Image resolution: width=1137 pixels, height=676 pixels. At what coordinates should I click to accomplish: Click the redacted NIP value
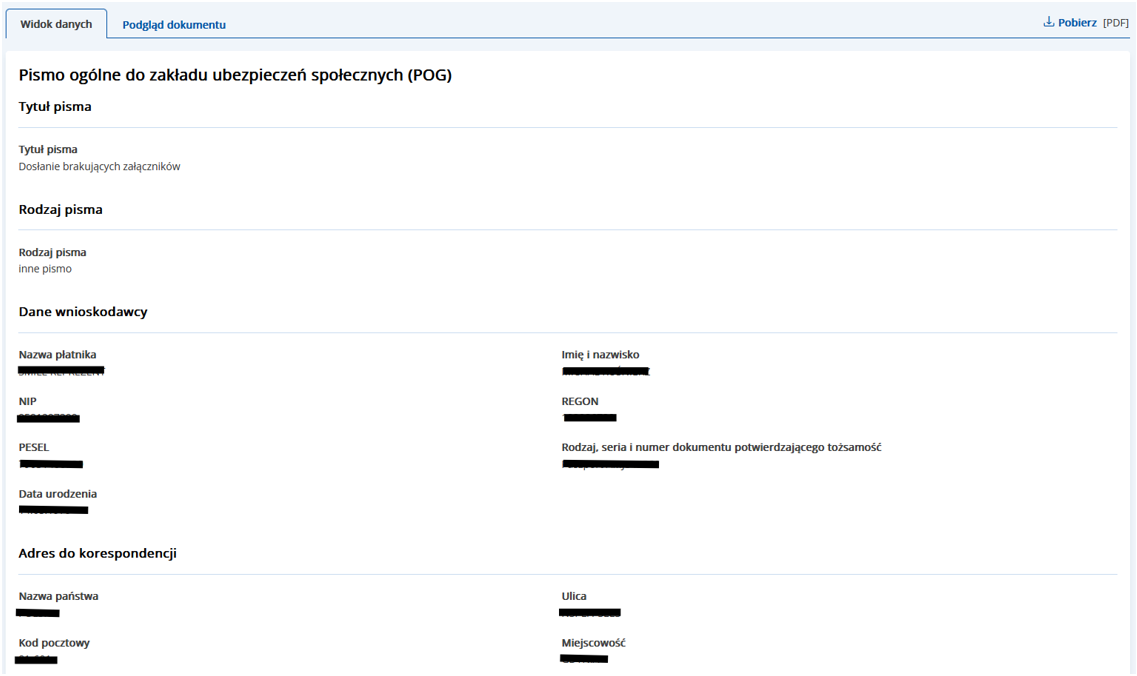(49, 418)
